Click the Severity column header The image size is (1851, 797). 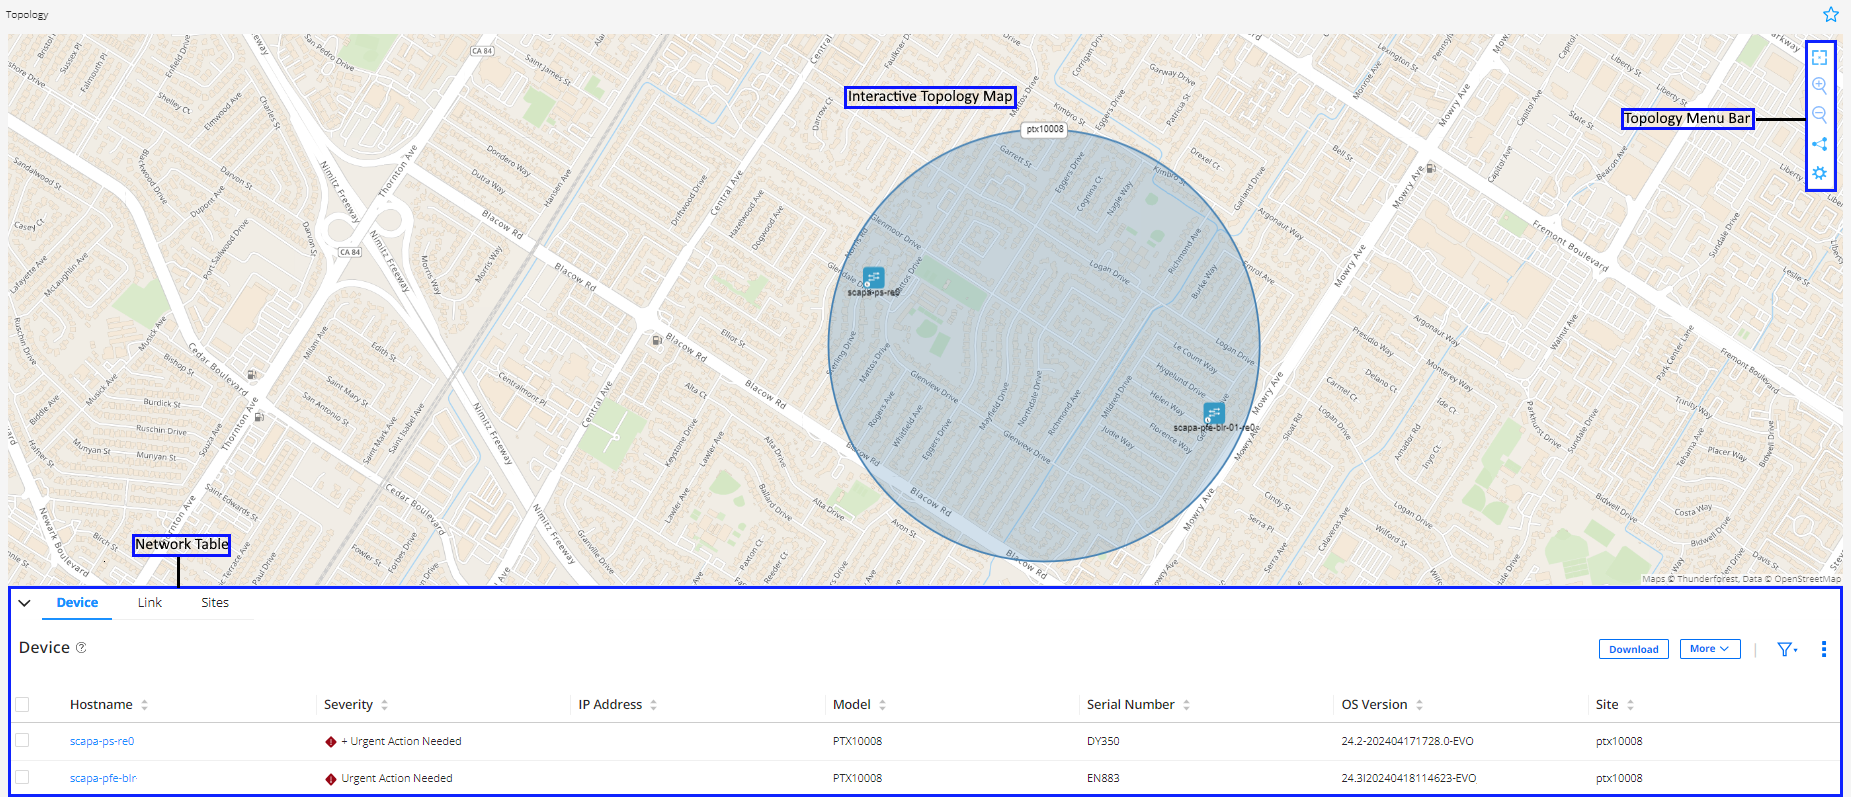pyautogui.click(x=348, y=705)
